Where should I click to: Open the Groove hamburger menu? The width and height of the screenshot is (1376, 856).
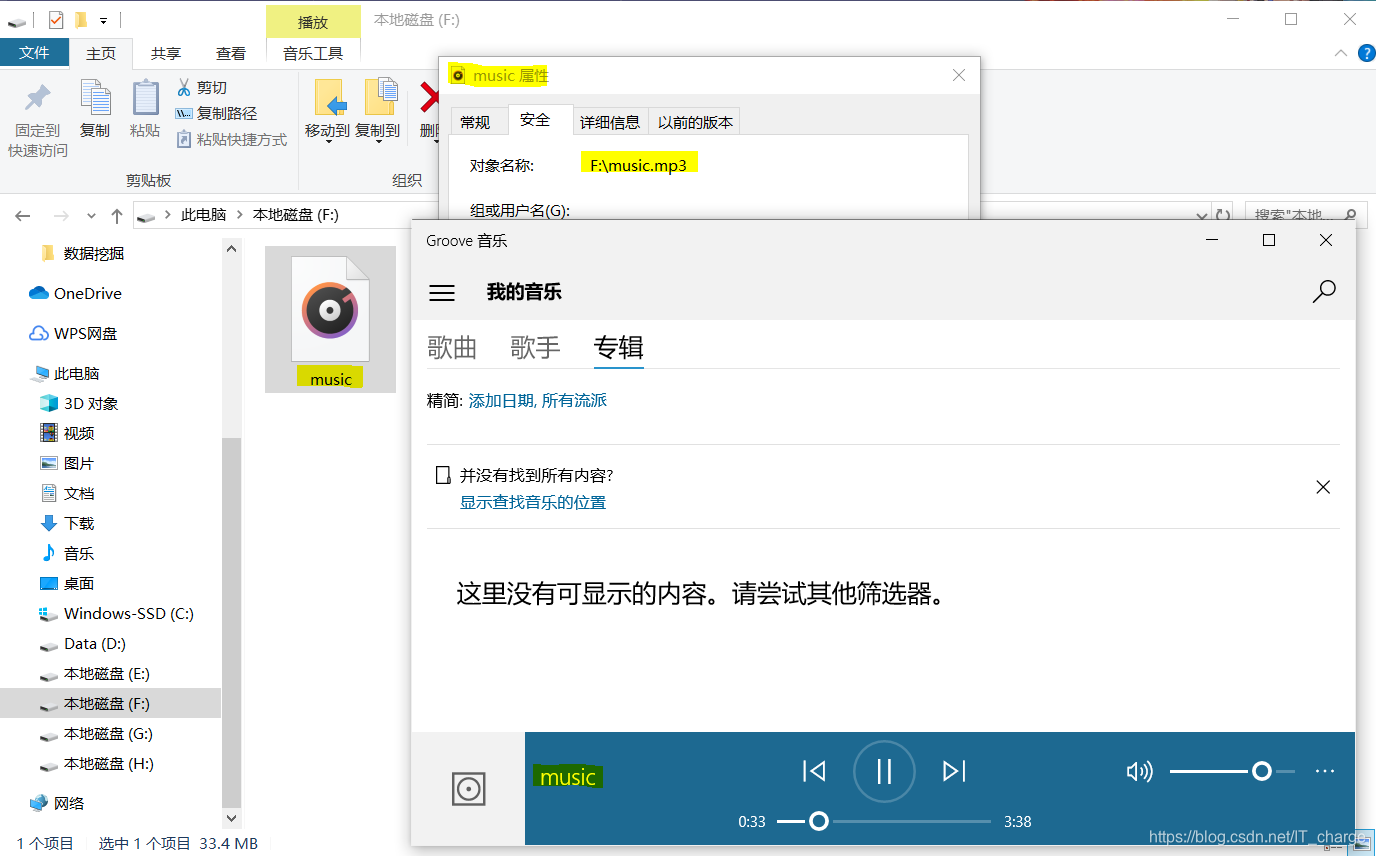[441, 293]
